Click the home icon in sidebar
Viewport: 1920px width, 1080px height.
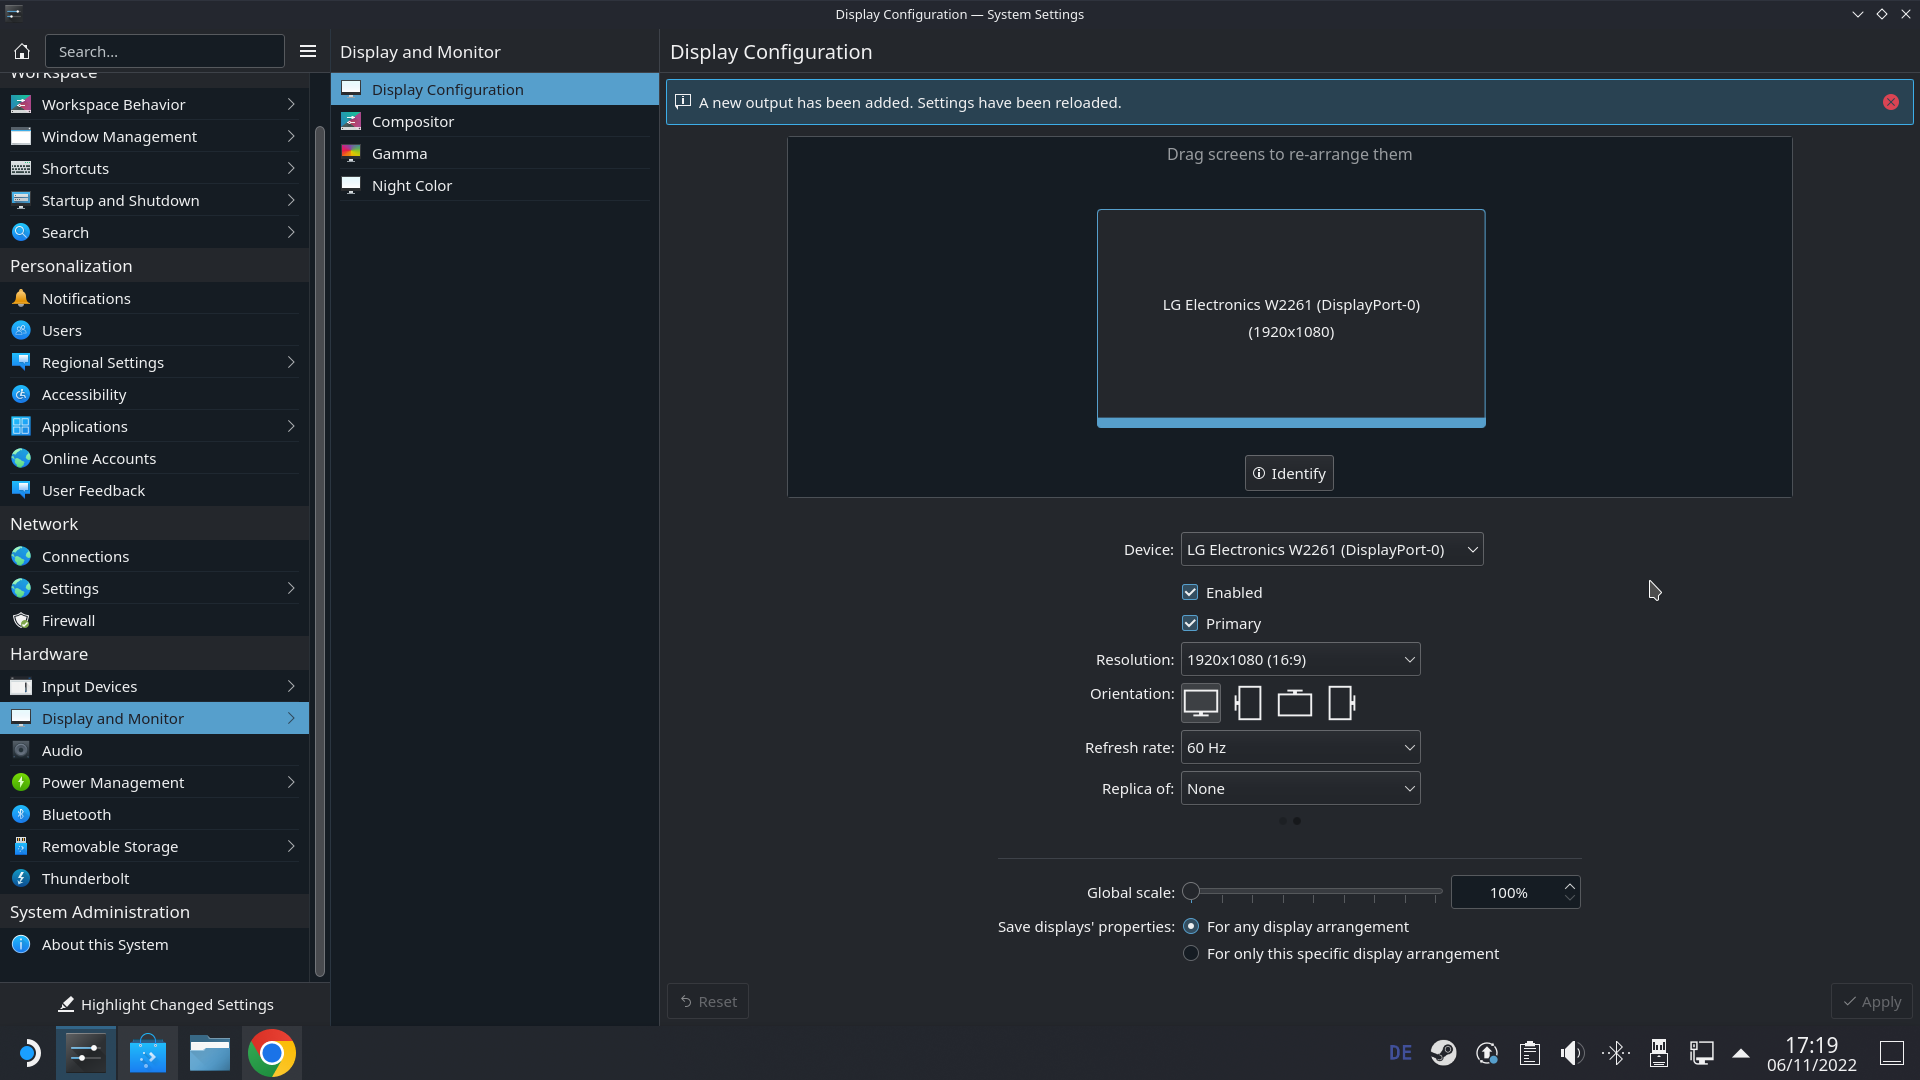click(22, 51)
